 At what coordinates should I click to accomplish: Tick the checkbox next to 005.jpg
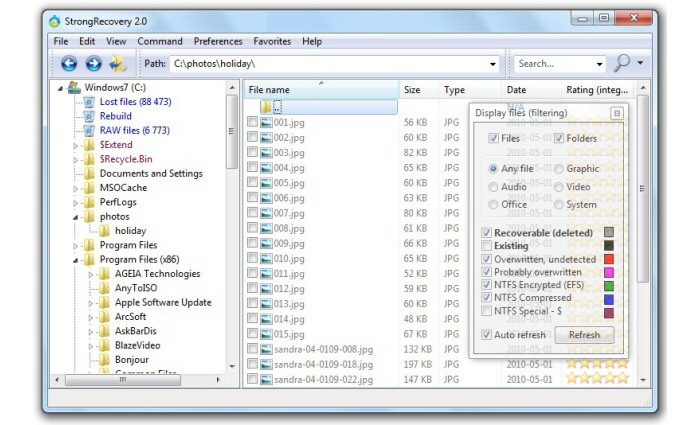coord(252,183)
